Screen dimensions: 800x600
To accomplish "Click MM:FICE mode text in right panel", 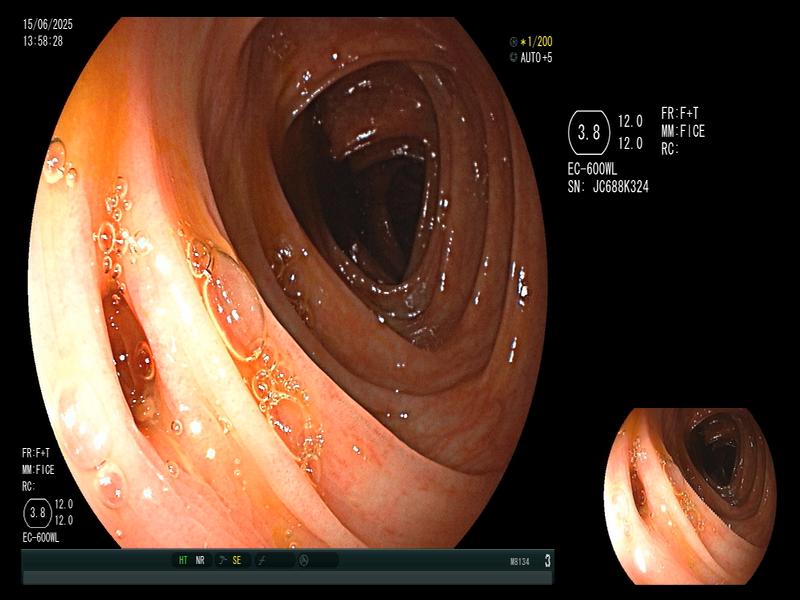I will (683, 131).
